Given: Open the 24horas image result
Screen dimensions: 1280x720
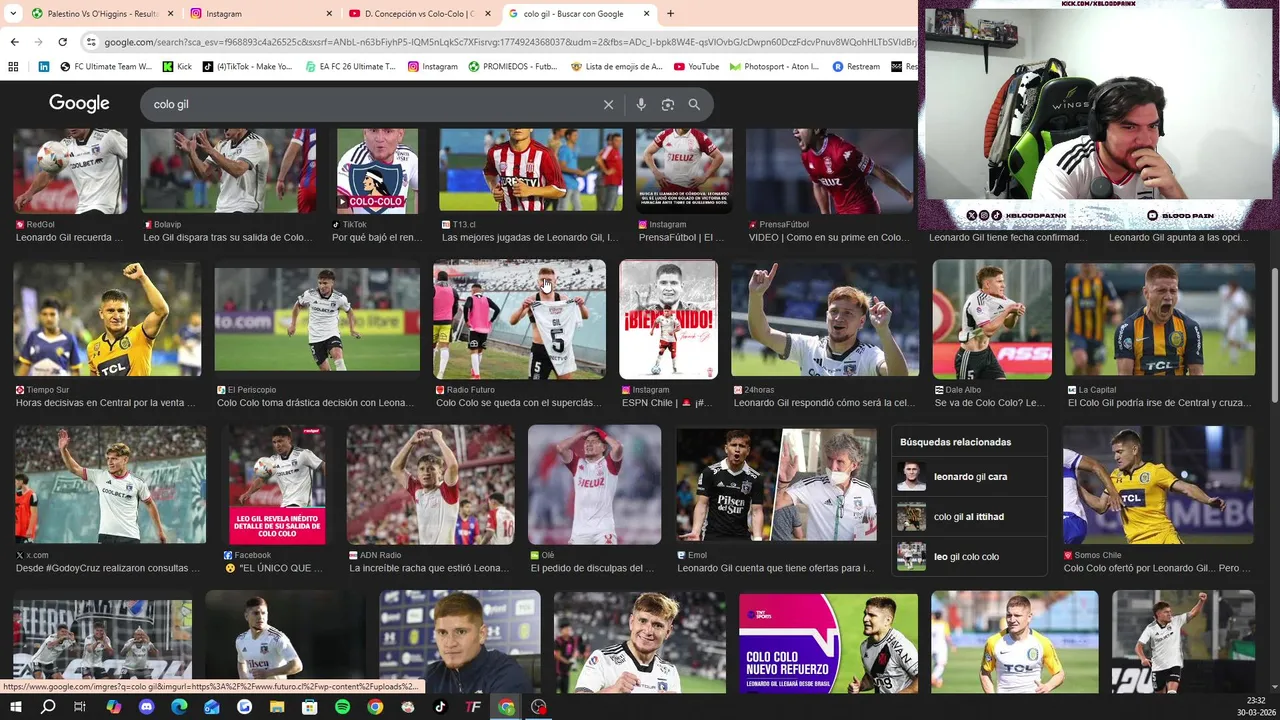Looking at the screenshot, I should (825, 319).
